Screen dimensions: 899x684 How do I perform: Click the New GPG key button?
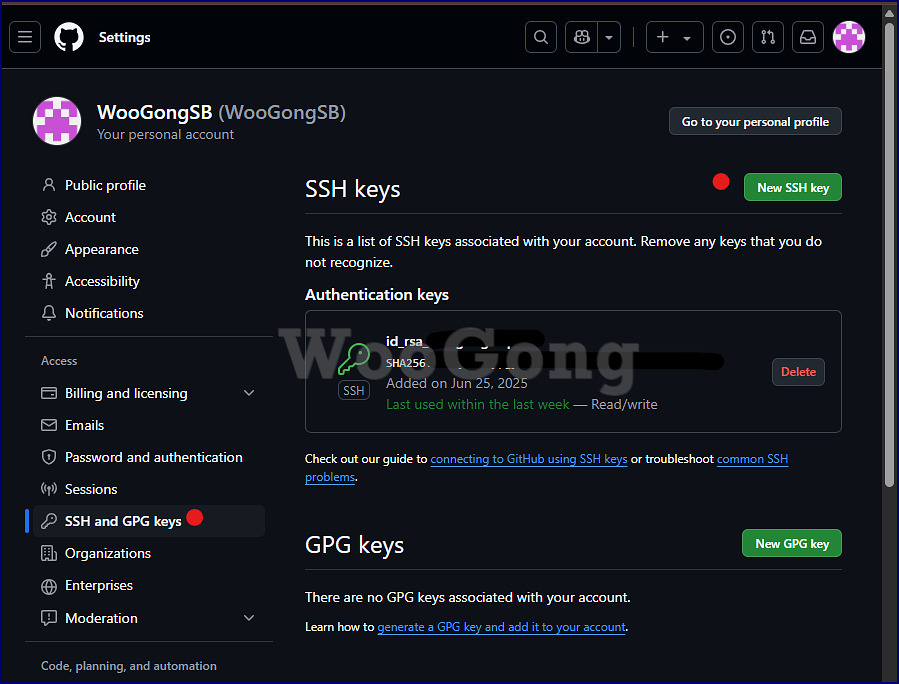792,544
